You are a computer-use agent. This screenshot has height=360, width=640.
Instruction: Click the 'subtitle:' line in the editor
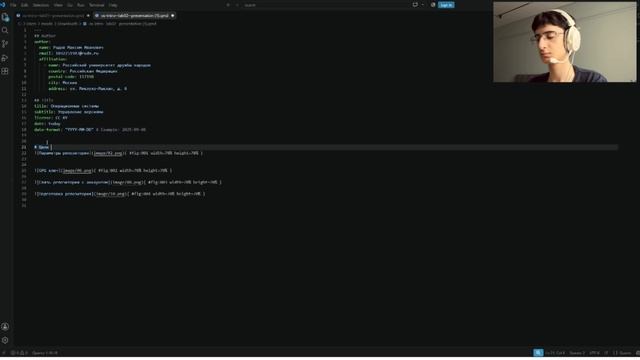[x=69, y=112]
